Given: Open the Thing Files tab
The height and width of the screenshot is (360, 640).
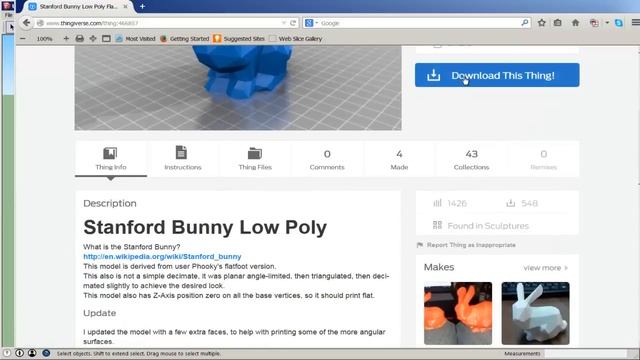Looking at the screenshot, I should (x=255, y=159).
